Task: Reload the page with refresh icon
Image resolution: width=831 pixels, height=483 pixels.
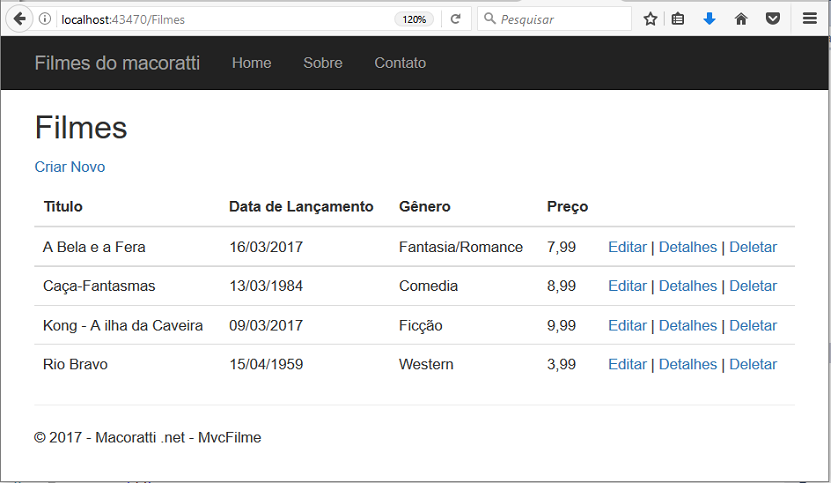Action: 455,19
